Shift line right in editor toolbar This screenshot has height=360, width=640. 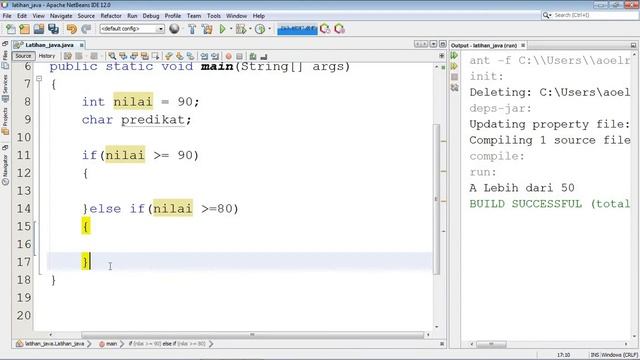click(x=215, y=56)
